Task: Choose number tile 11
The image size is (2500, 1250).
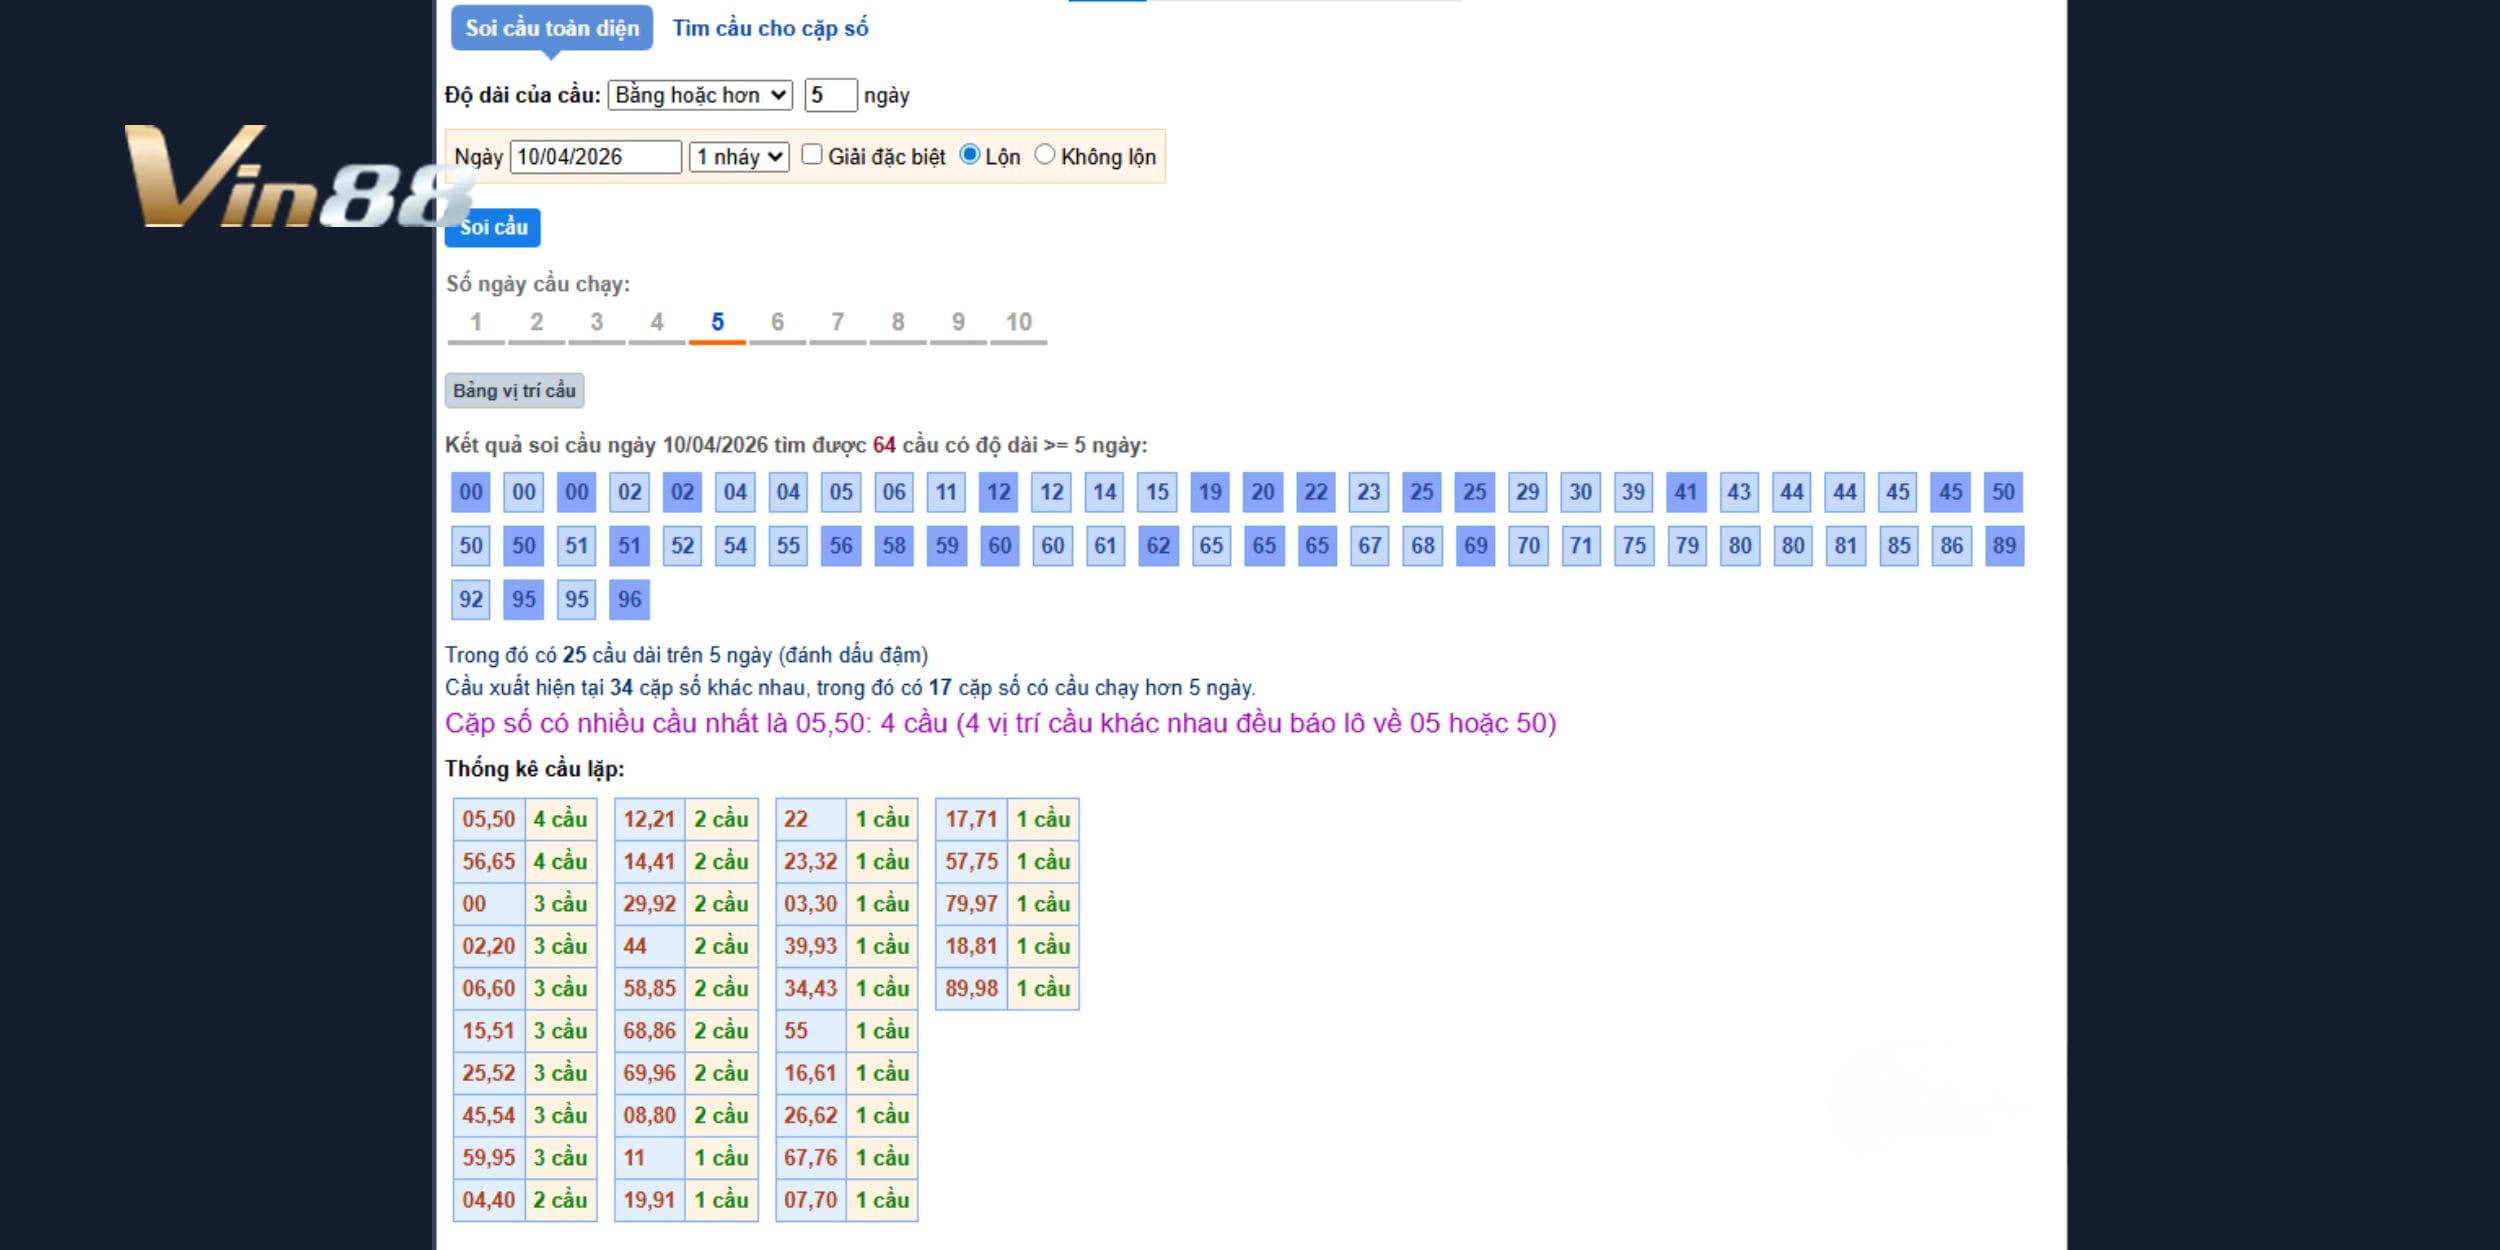Action: pos(946,492)
